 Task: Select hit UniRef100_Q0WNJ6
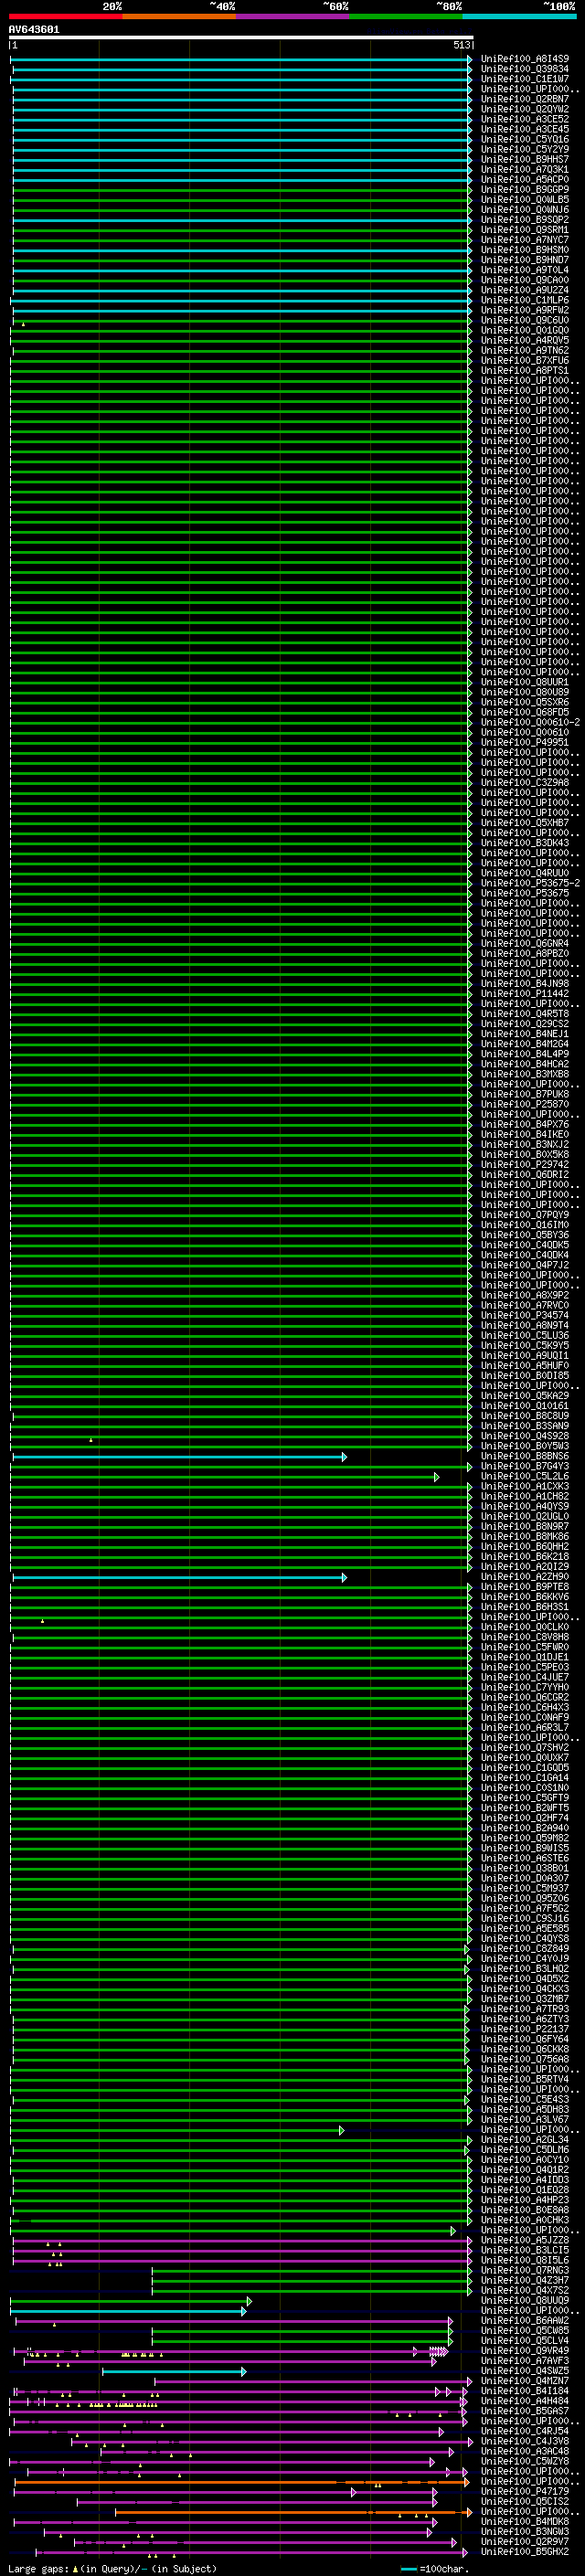point(524,210)
